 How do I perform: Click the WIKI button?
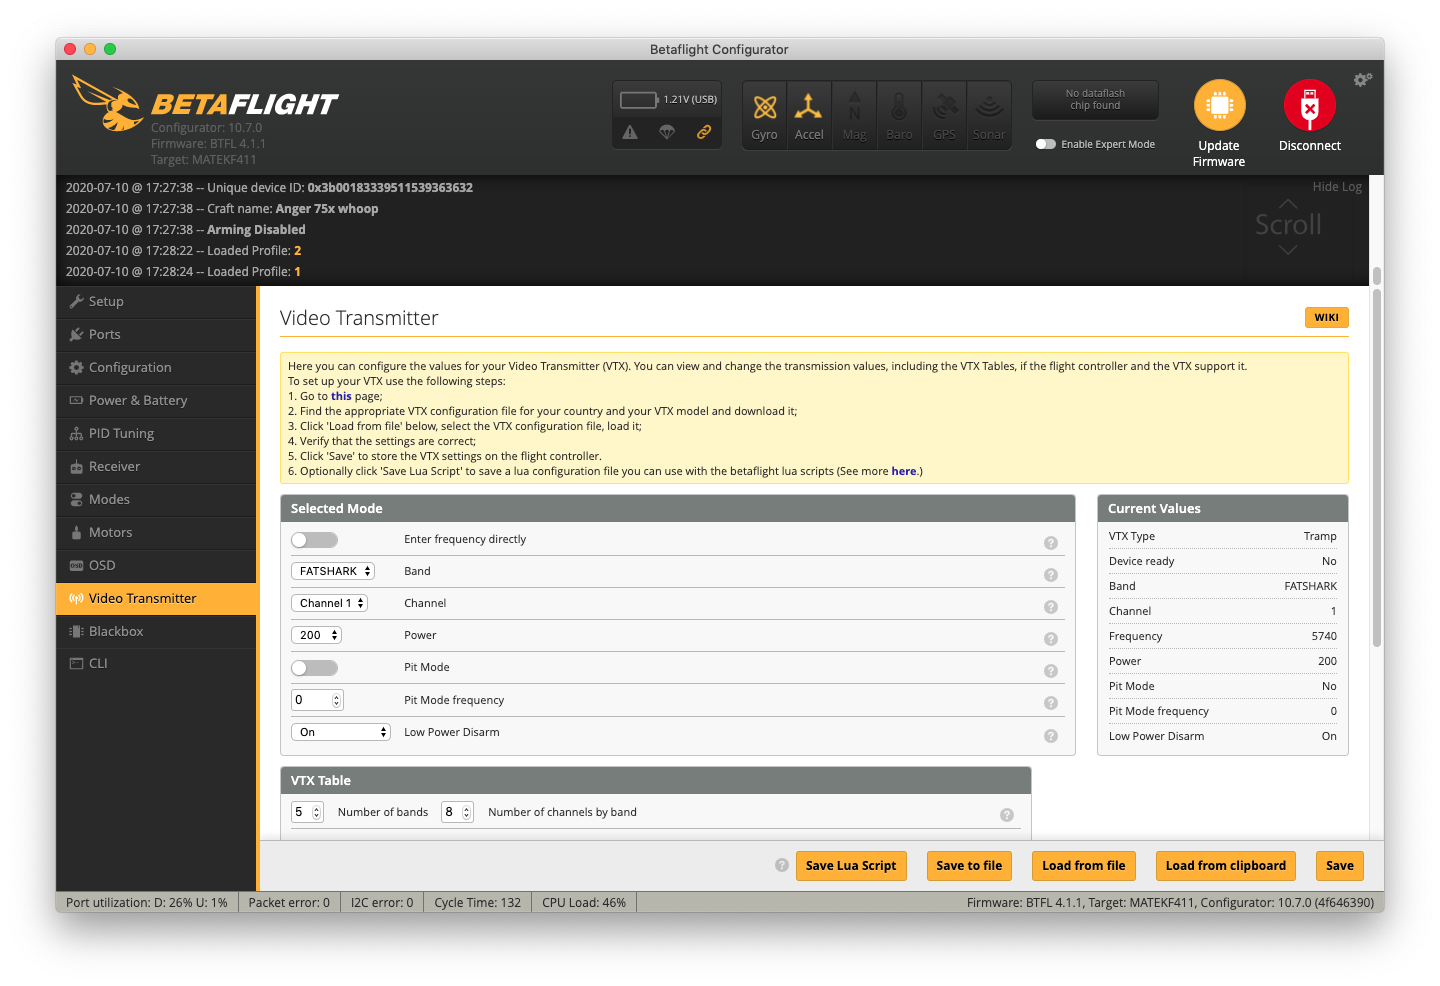tap(1326, 317)
